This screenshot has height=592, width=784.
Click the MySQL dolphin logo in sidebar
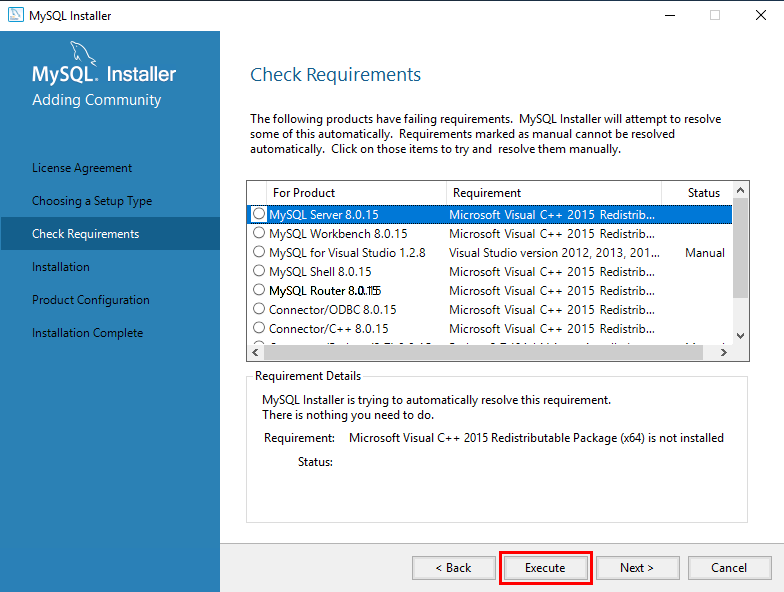[82, 53]
